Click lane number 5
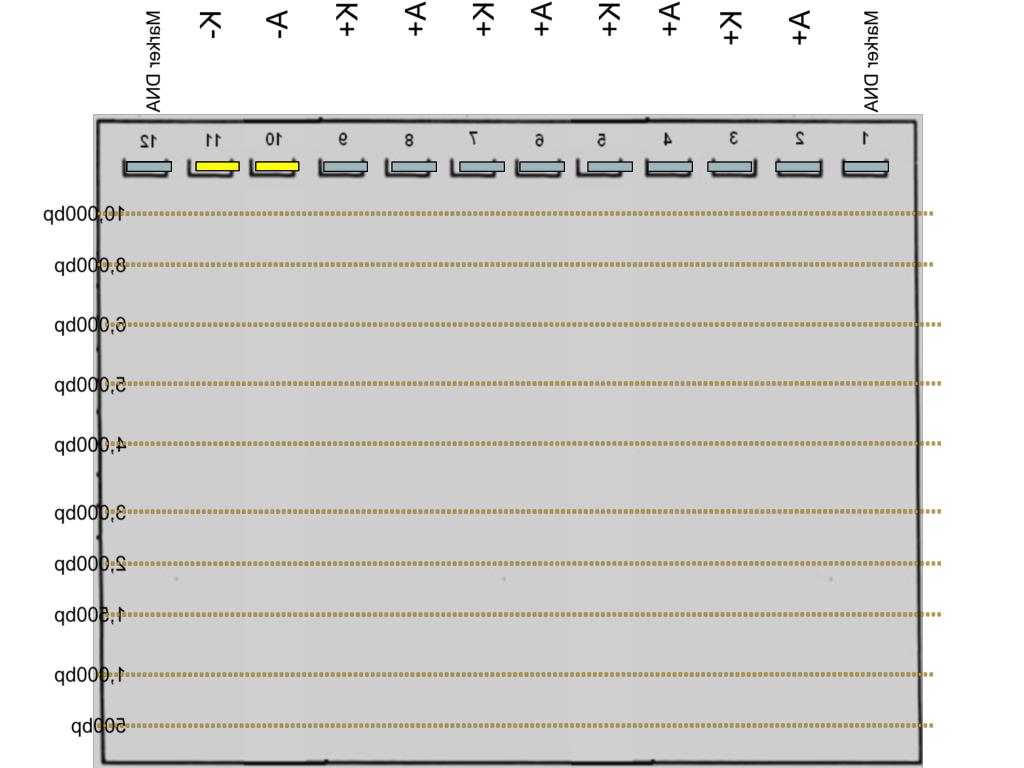Image resolution: width=1024 pixels, height=768 pixels. 601,140
